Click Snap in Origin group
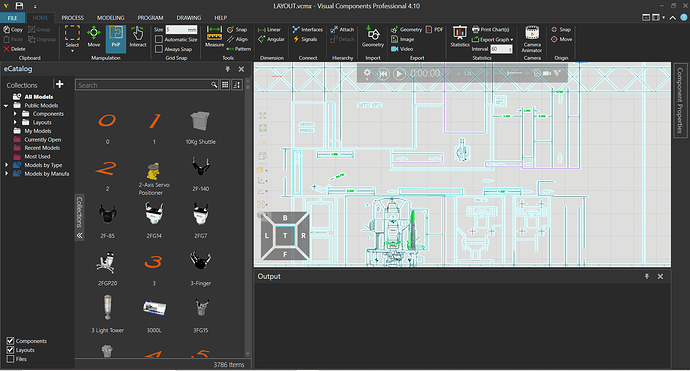The image size is (690, 371). (x=561, y=29)
